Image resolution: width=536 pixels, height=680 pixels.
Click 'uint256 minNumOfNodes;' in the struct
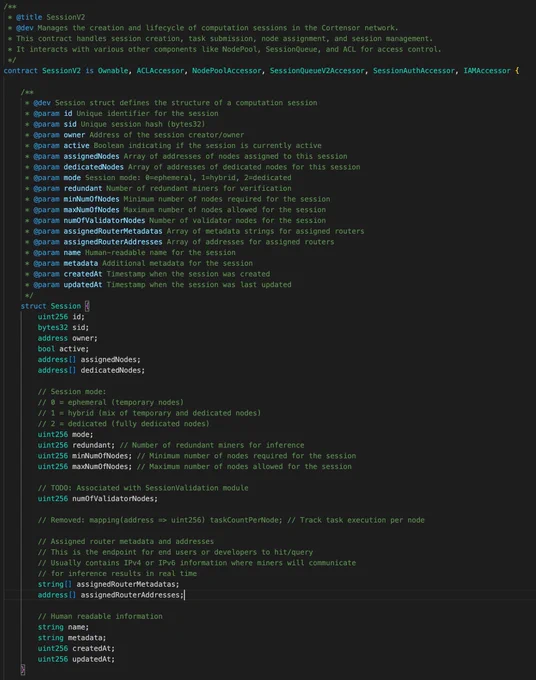coord(85,456)
